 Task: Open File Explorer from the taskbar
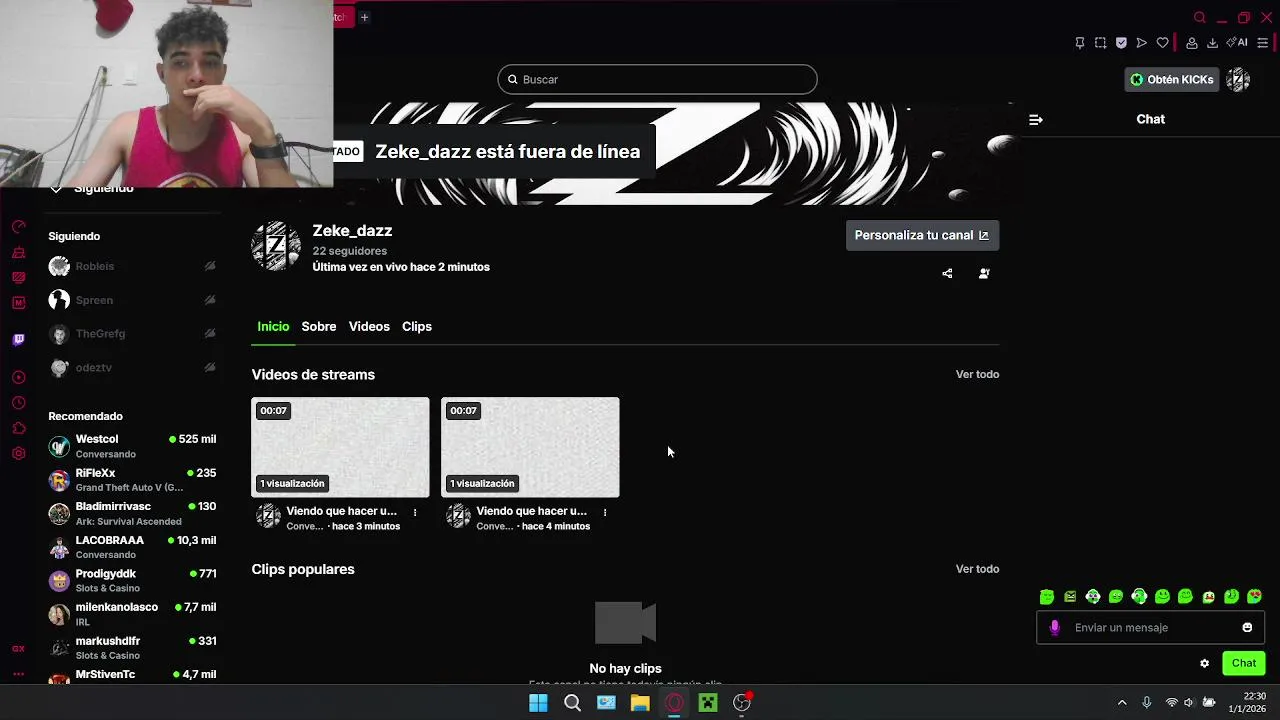click(640, 703)
